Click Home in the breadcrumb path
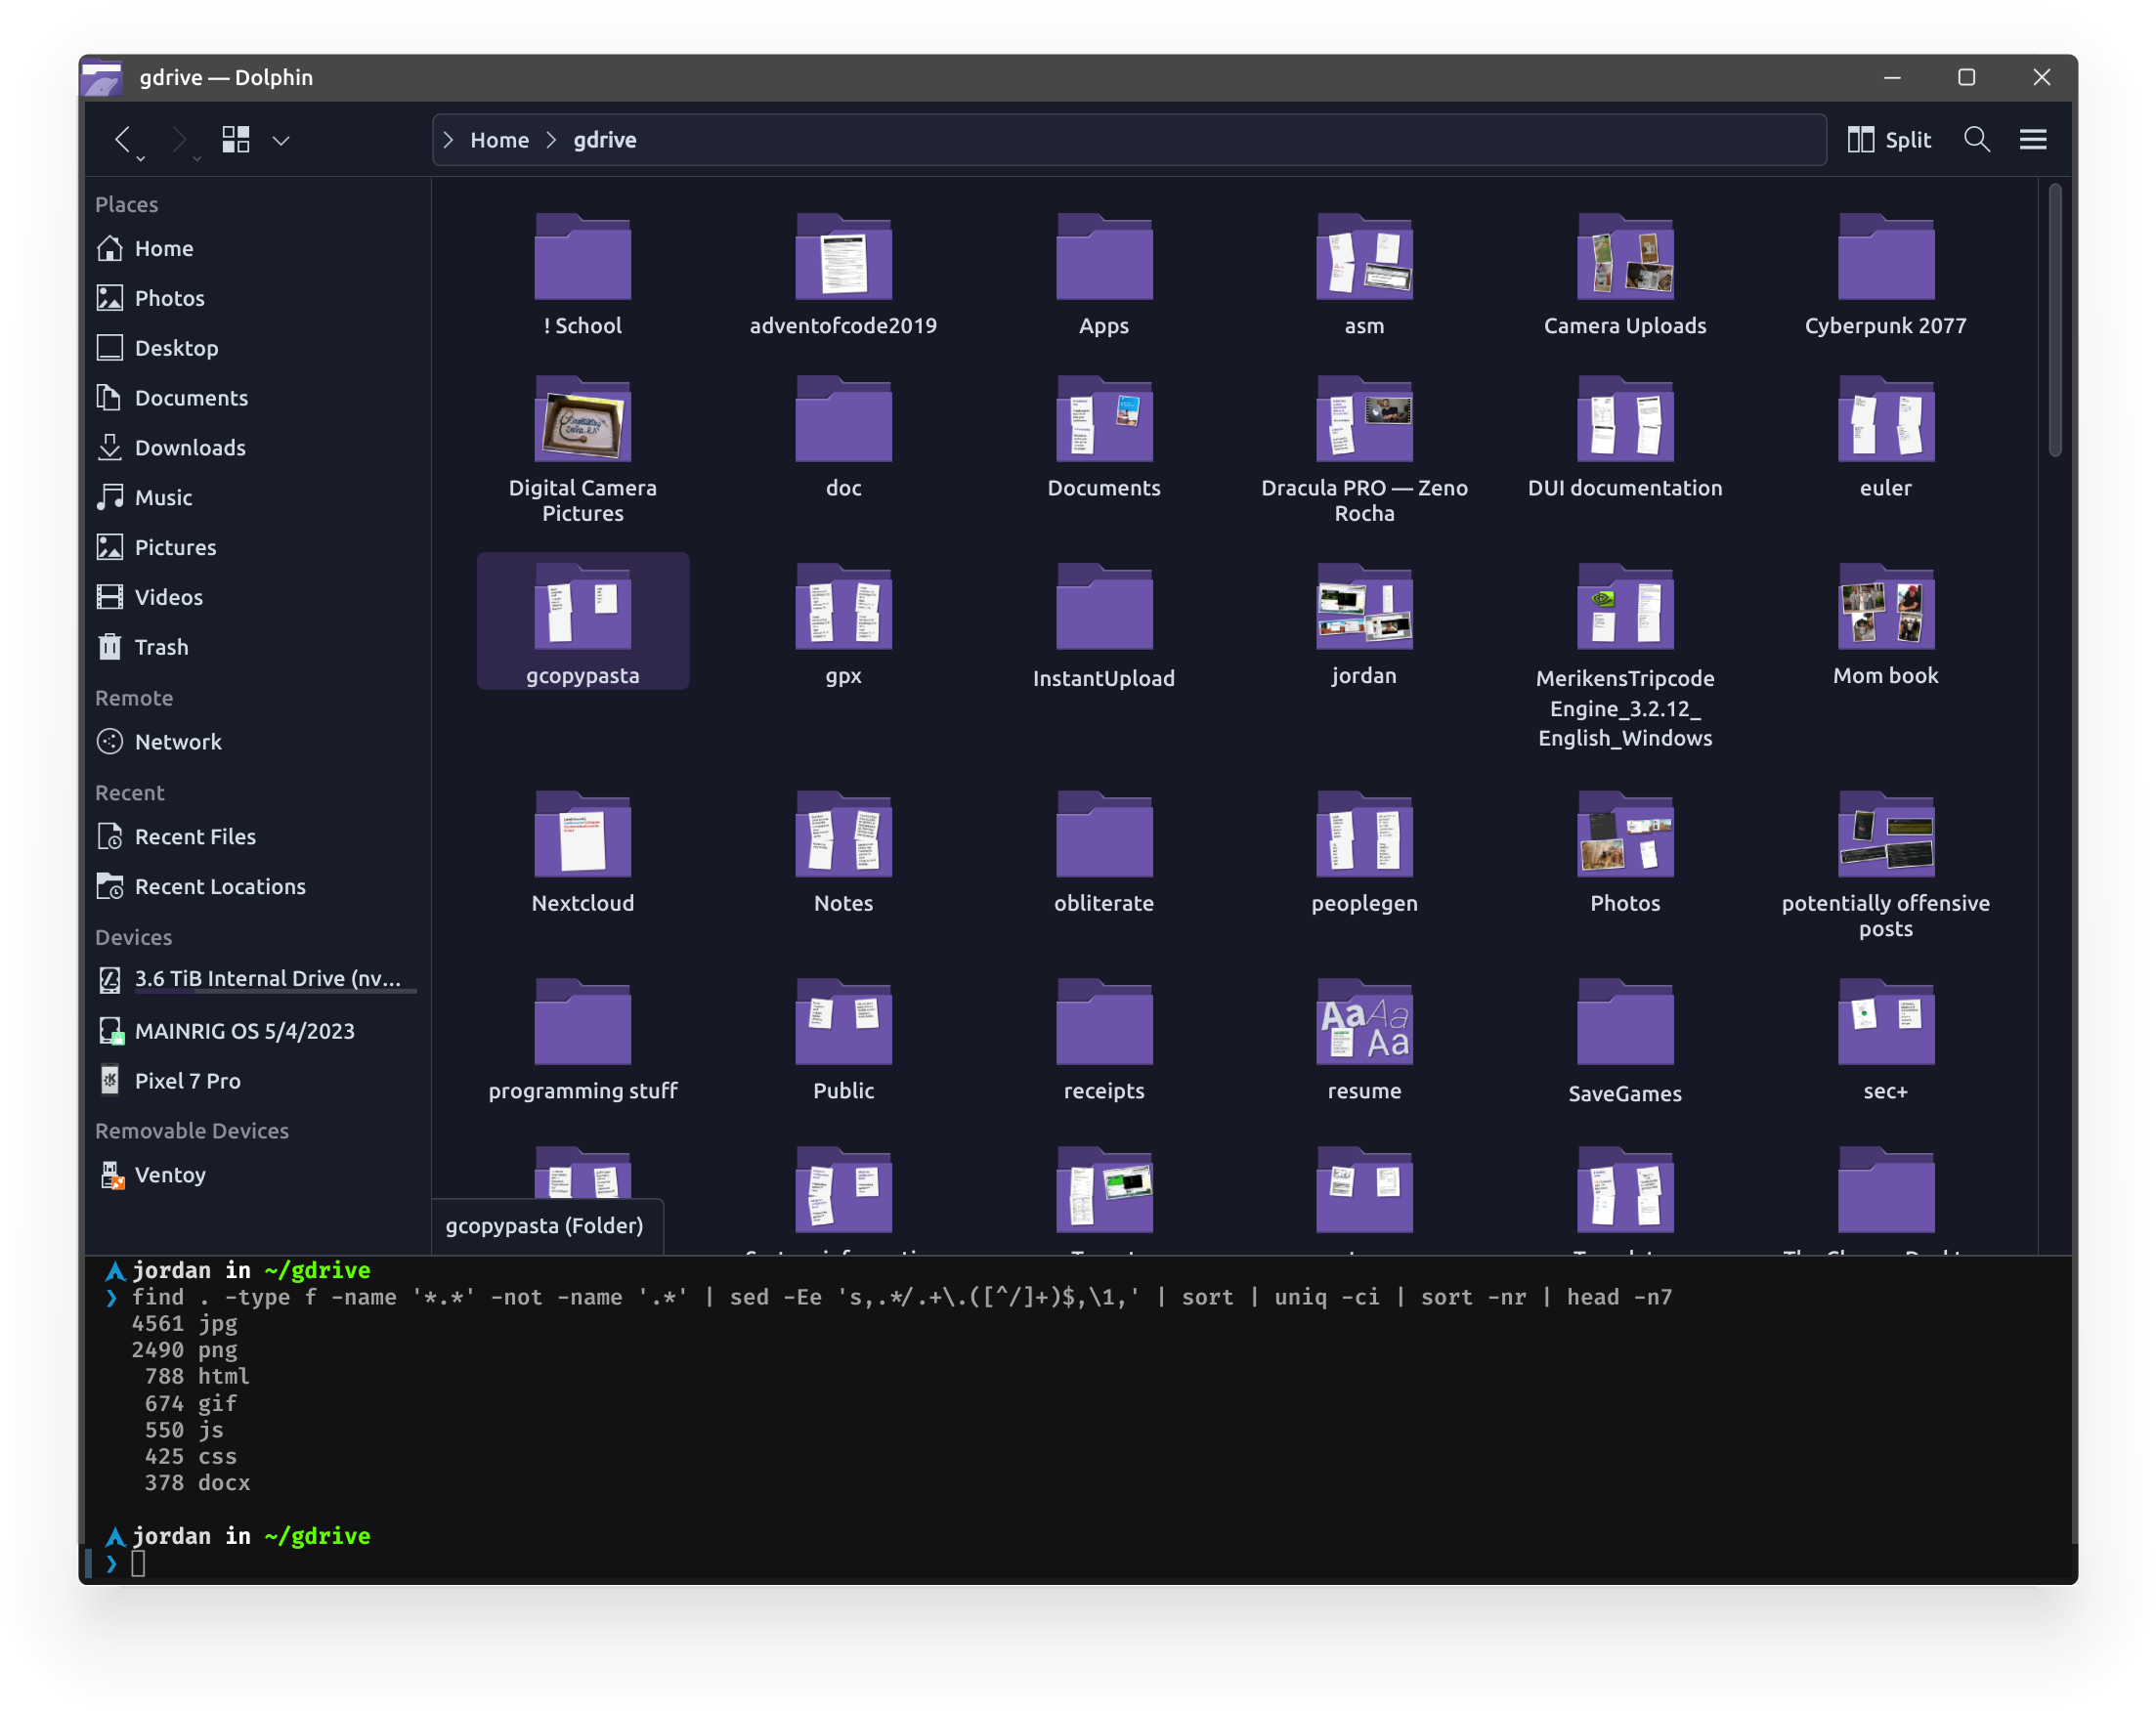 click(x=500, y=139)
